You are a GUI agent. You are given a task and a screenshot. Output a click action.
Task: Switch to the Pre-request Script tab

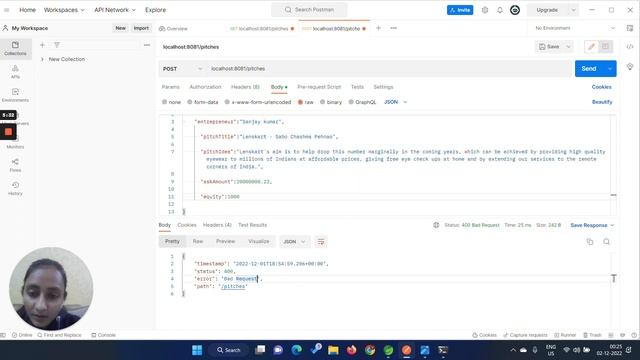click(319, 87)
